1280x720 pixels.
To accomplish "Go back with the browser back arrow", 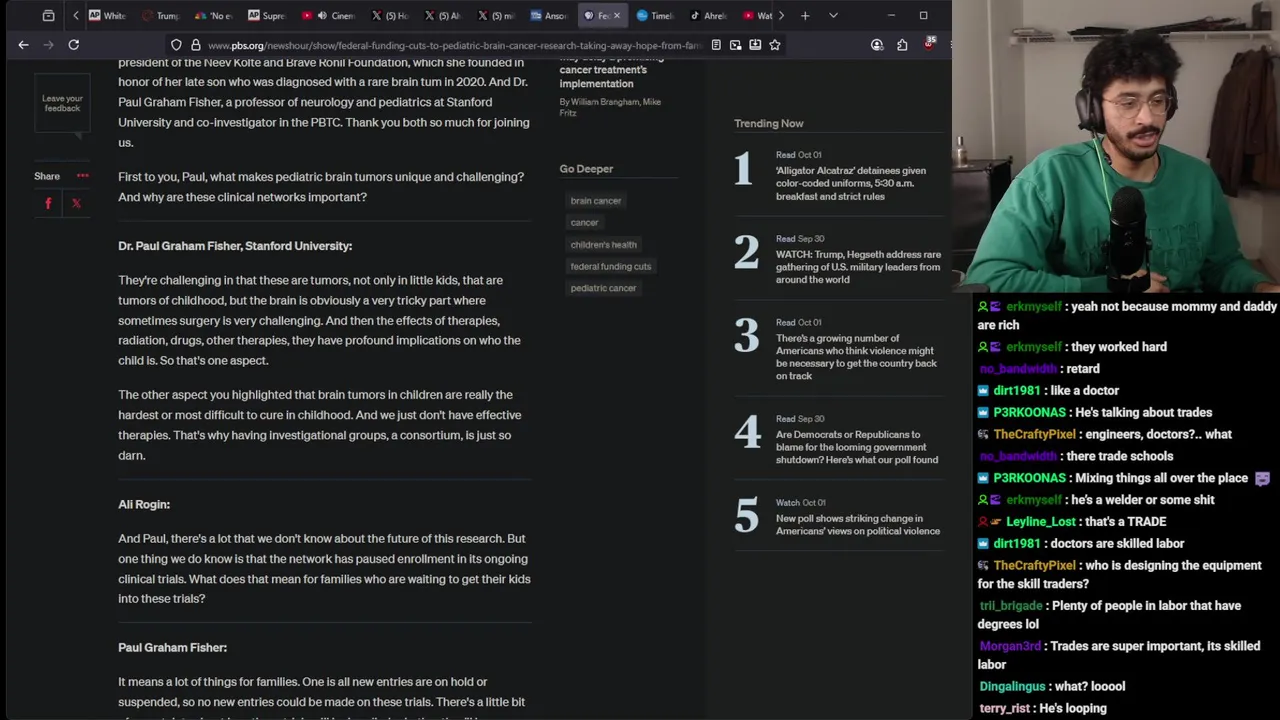I will pos(23,45).
